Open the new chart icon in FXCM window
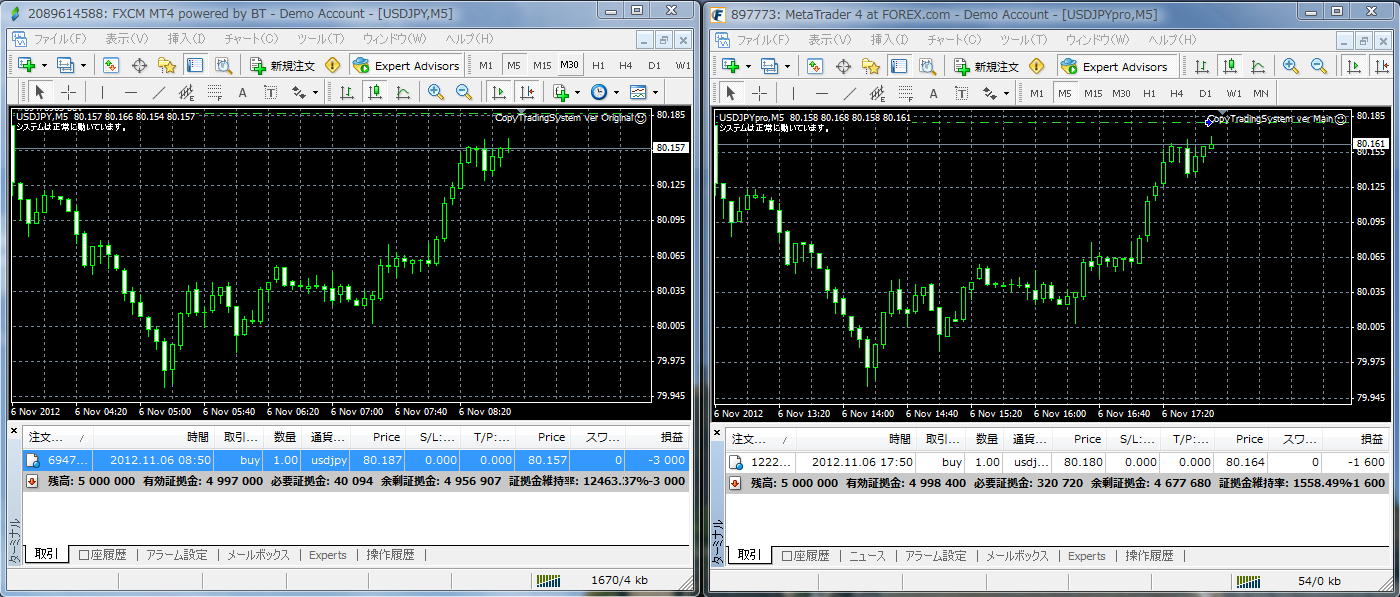The width and height of the screenshot is (1400, 597). (27, 66)
